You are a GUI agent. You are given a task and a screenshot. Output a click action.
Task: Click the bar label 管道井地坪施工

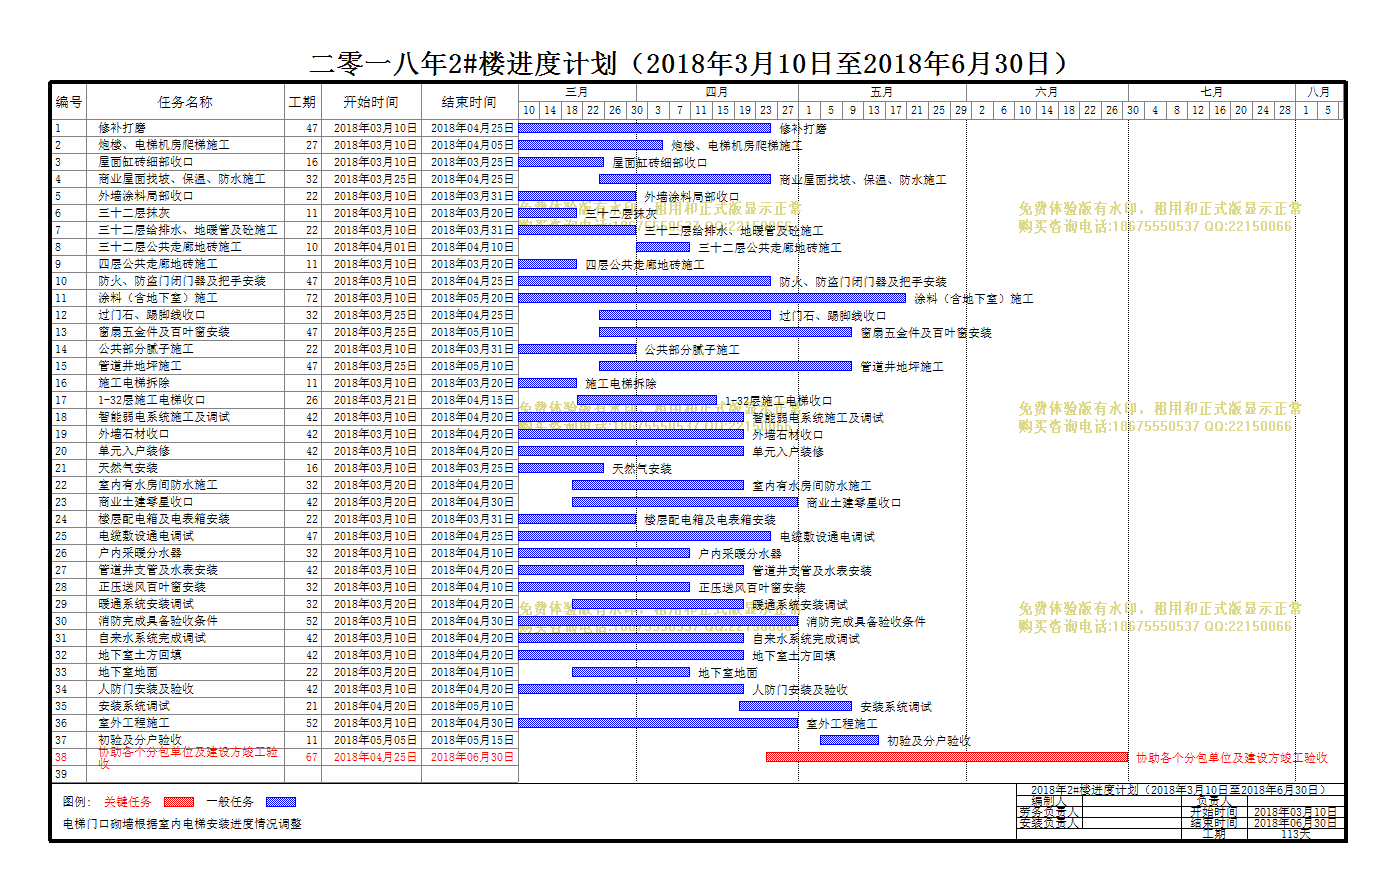pos(902,366)
